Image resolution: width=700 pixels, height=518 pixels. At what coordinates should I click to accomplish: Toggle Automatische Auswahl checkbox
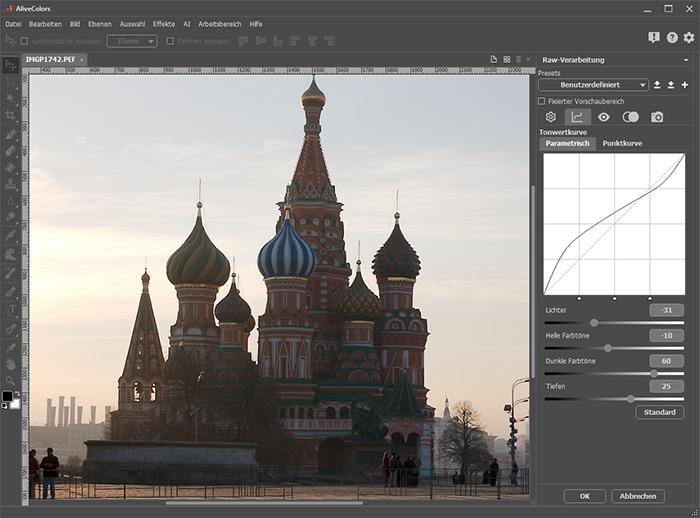[x=25, y=41]
